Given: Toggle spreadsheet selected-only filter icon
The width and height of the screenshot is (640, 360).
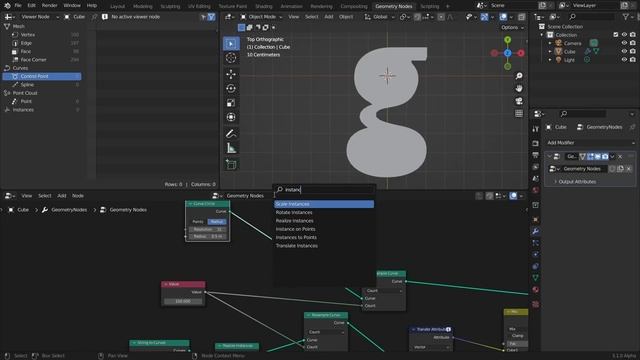Looking at the screenshot, I should coord(203,17).
